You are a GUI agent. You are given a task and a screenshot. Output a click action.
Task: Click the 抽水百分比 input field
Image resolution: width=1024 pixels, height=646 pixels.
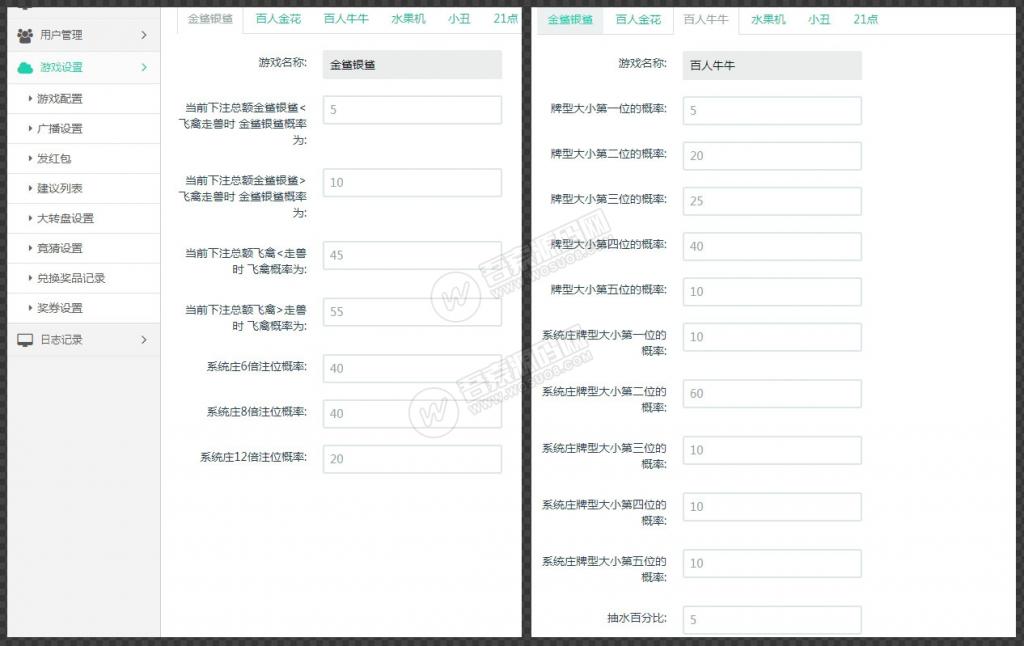pos(770,619)
